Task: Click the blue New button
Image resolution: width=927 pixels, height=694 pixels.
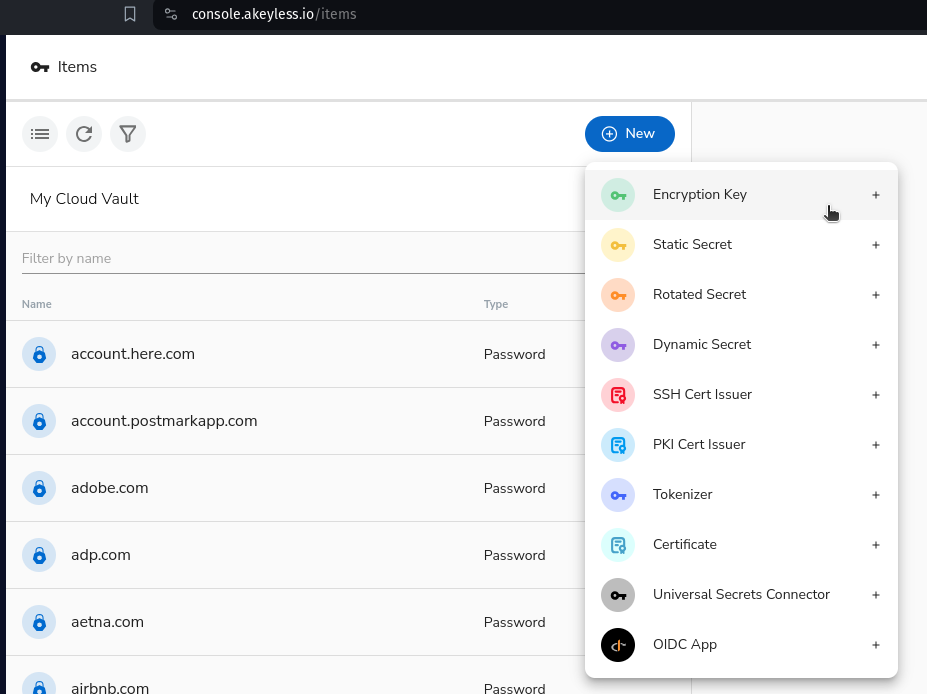Action: 630,134
